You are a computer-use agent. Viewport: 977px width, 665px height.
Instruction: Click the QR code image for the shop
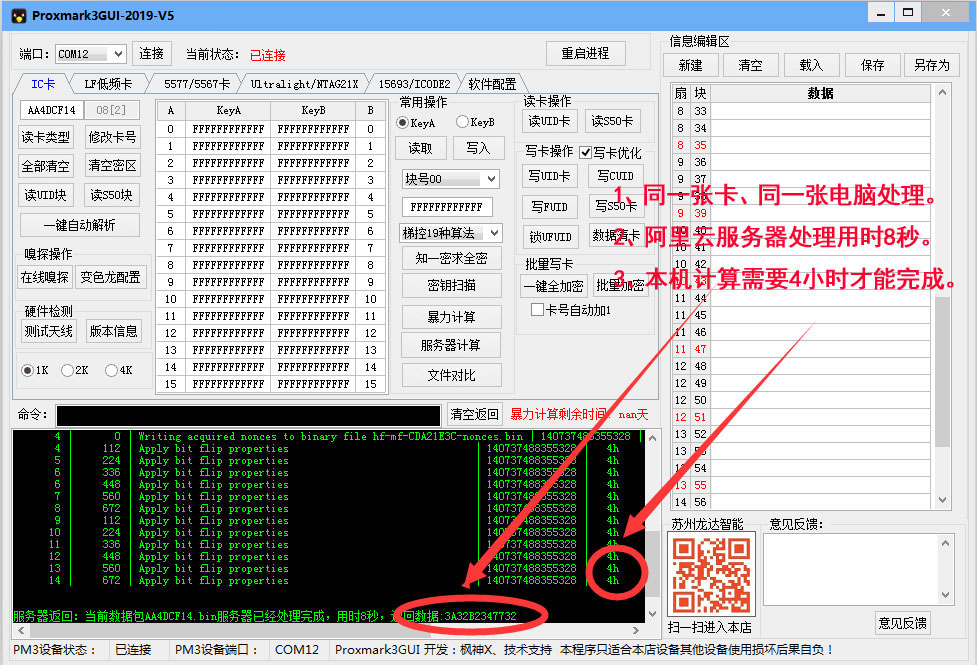[x=710, y=574]
